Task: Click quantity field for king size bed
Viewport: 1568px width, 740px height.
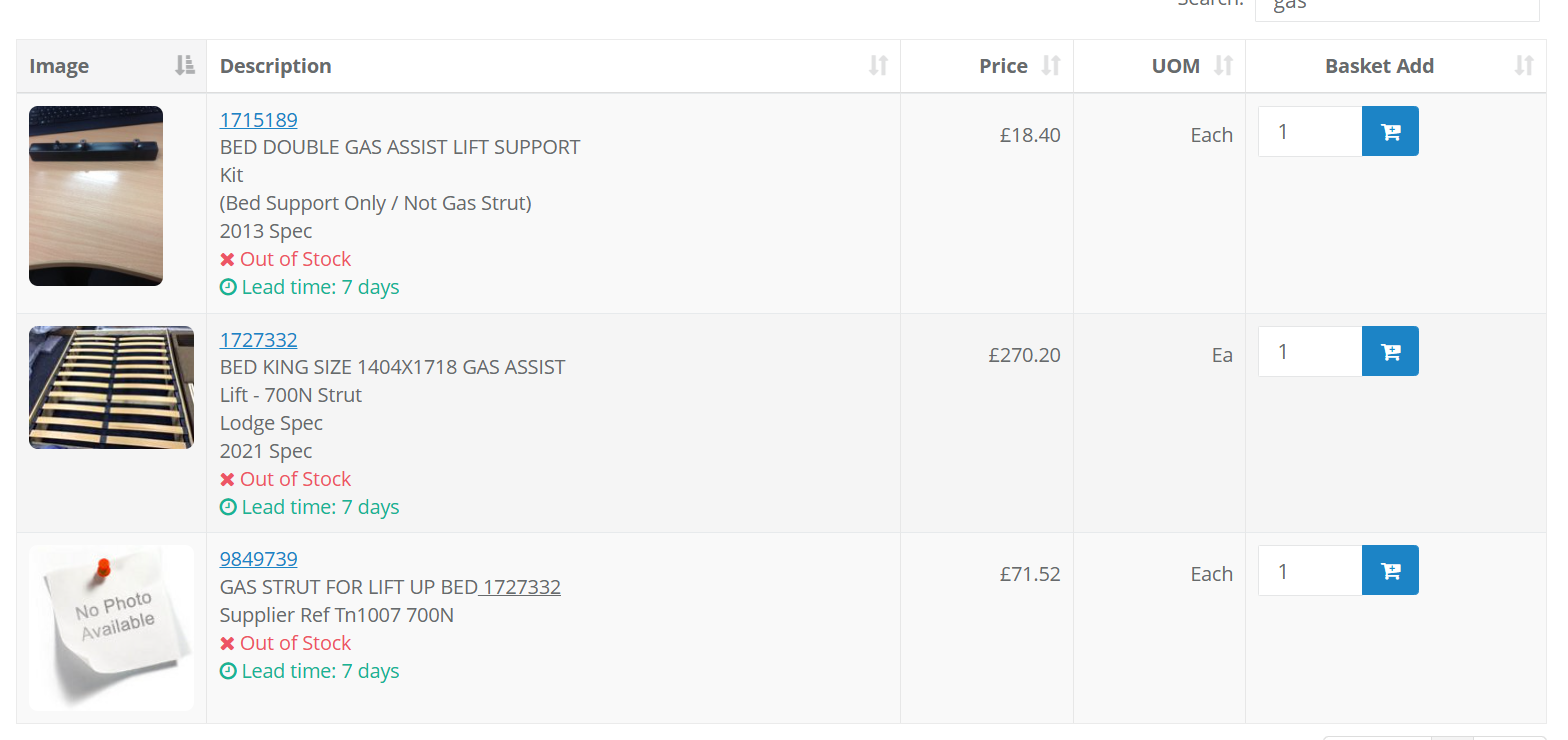Action: click(x=1310, y=352)
